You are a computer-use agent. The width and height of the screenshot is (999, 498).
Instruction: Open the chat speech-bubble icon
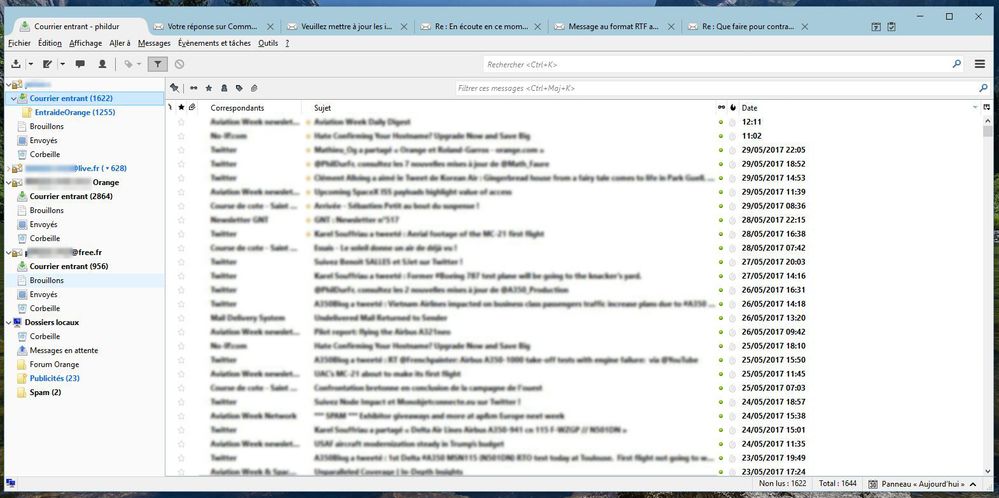80,64
